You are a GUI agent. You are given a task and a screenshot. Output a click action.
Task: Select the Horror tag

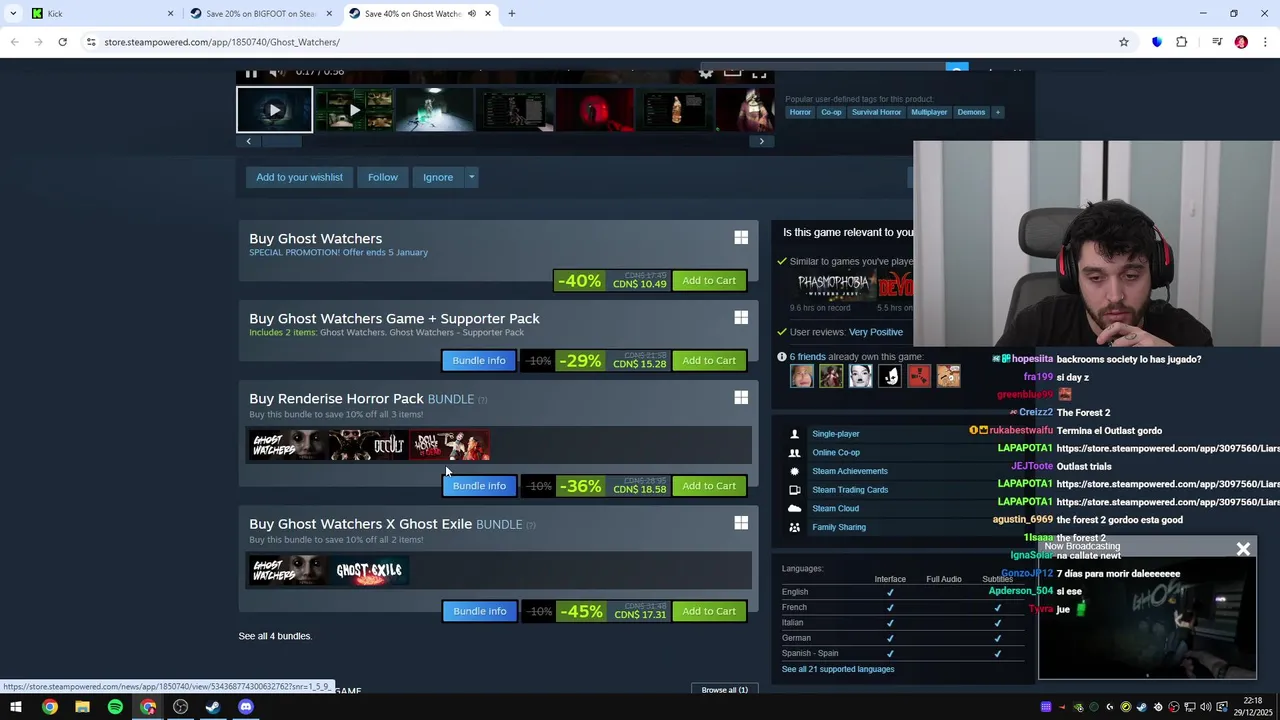[800, 112]
